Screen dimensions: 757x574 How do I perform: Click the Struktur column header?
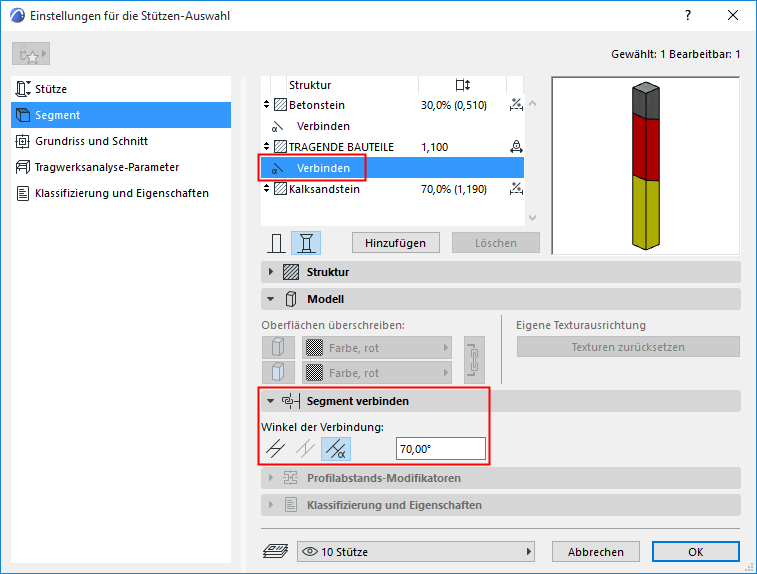[x=310, y=85]
